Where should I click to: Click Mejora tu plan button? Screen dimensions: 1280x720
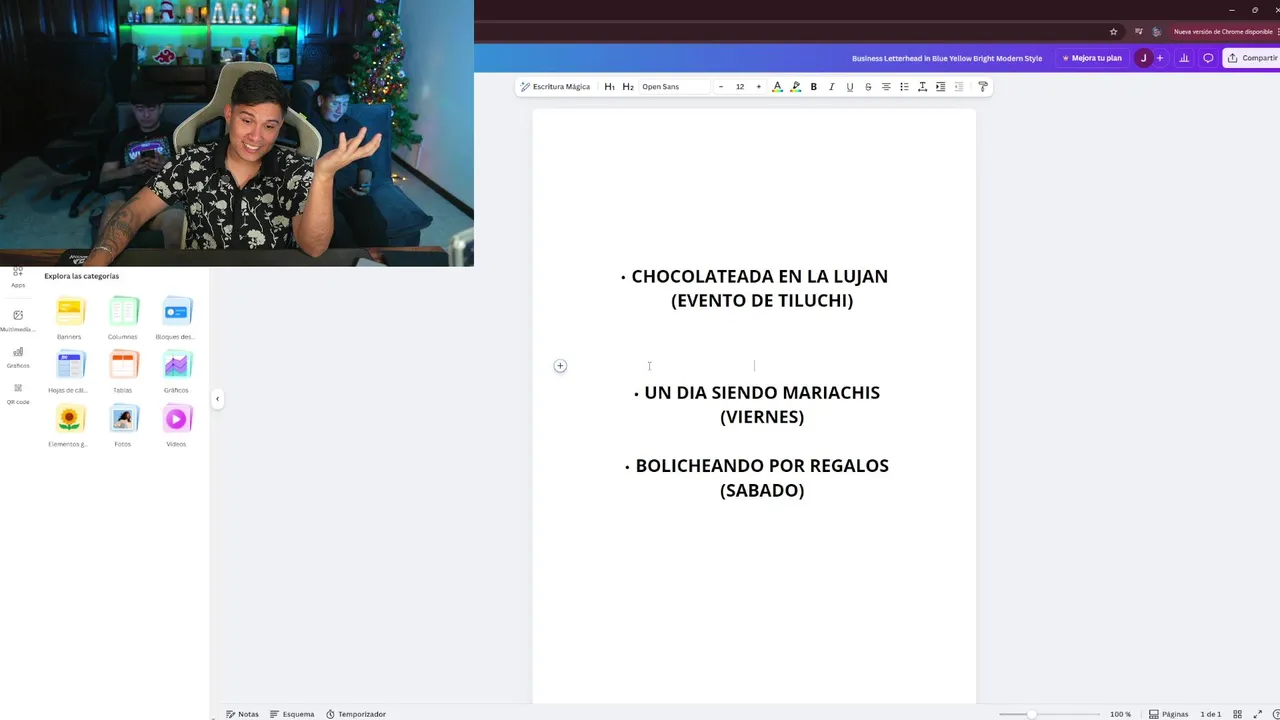tap(1092, 58)
